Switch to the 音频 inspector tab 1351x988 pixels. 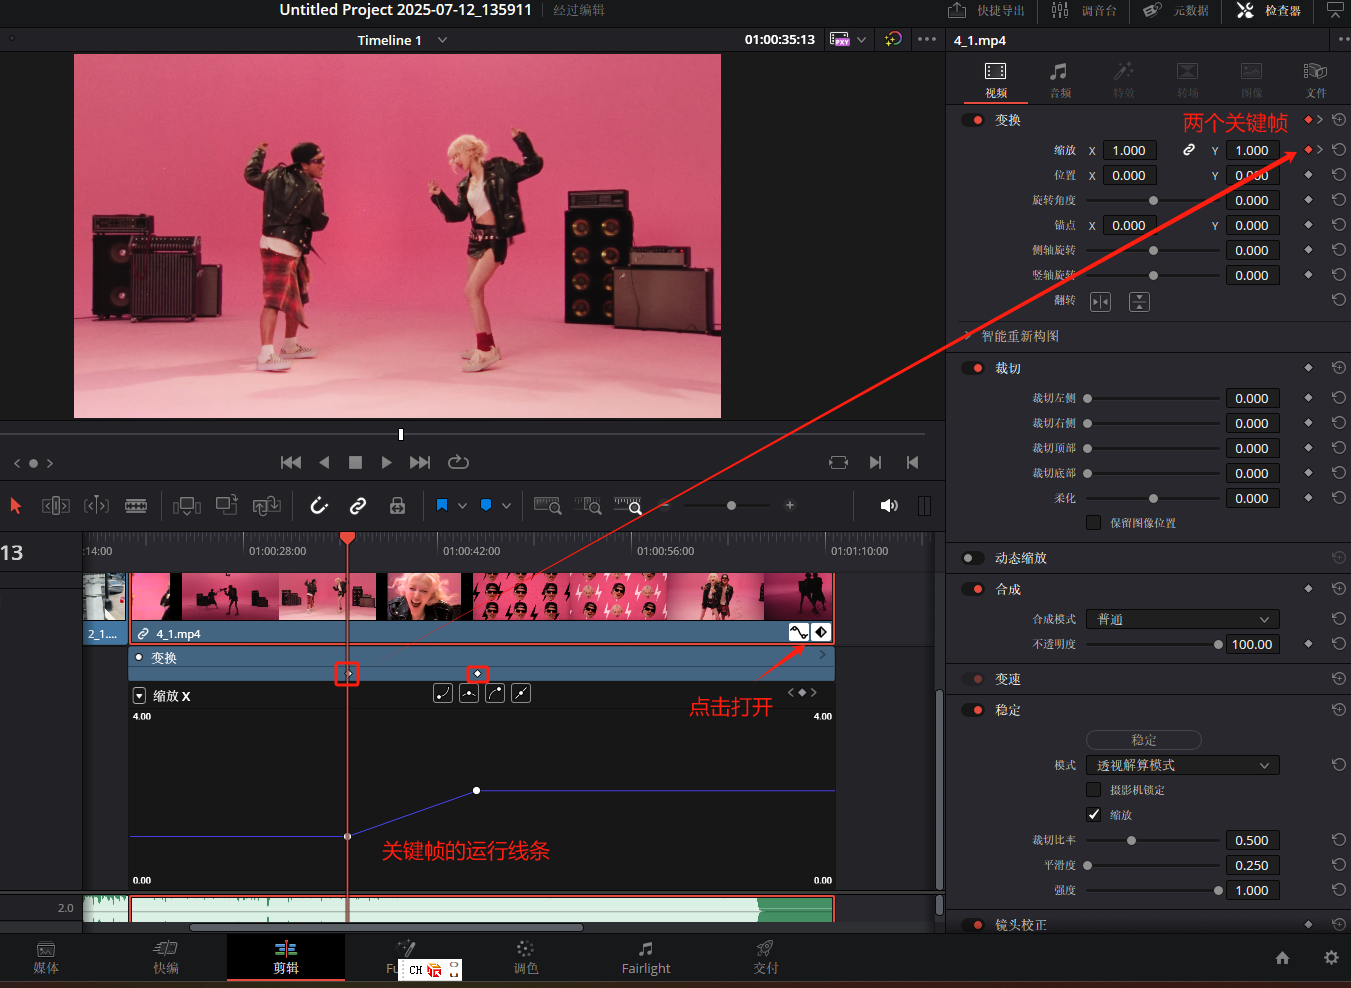click(x=1059, y=80)
